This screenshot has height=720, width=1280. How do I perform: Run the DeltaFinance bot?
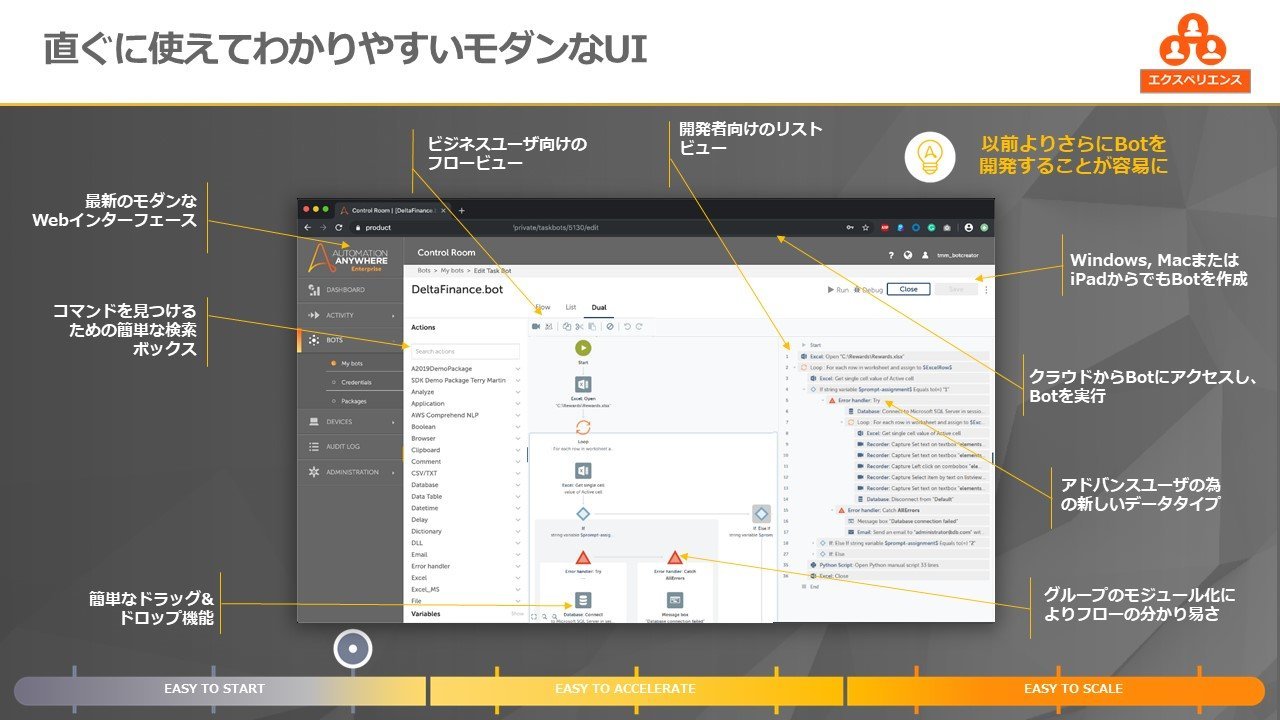click(x=838, y=289)
